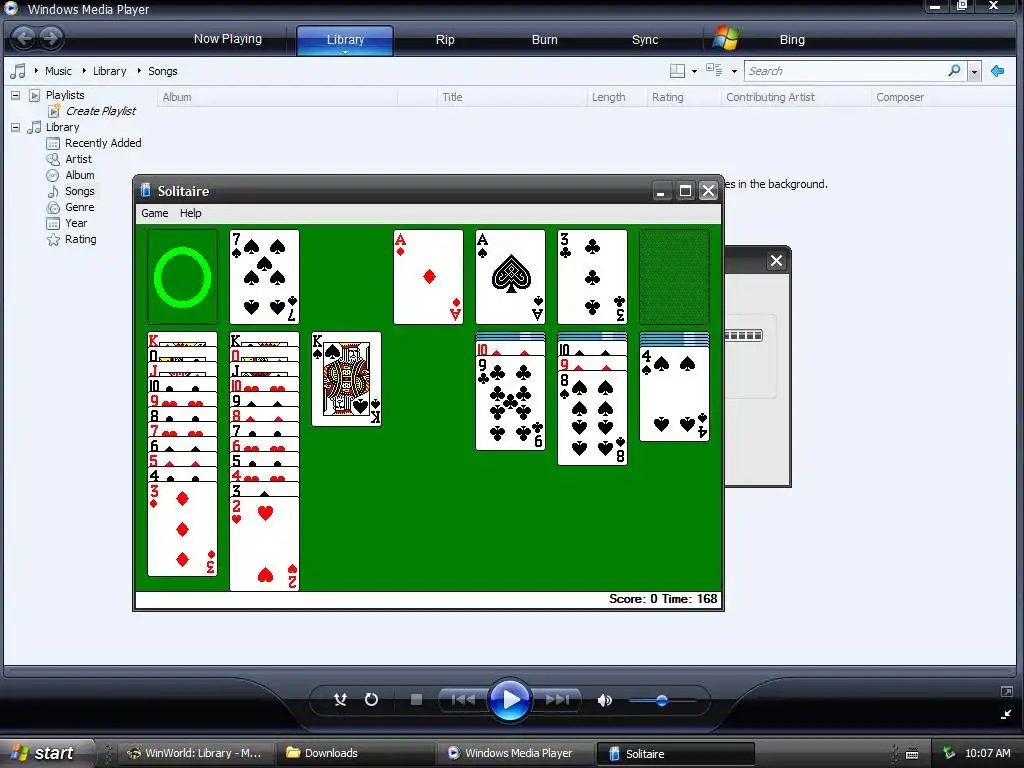Select the 8 of spades card
Viewport: 1024px width, 768px height.
(x=592, y=418)
